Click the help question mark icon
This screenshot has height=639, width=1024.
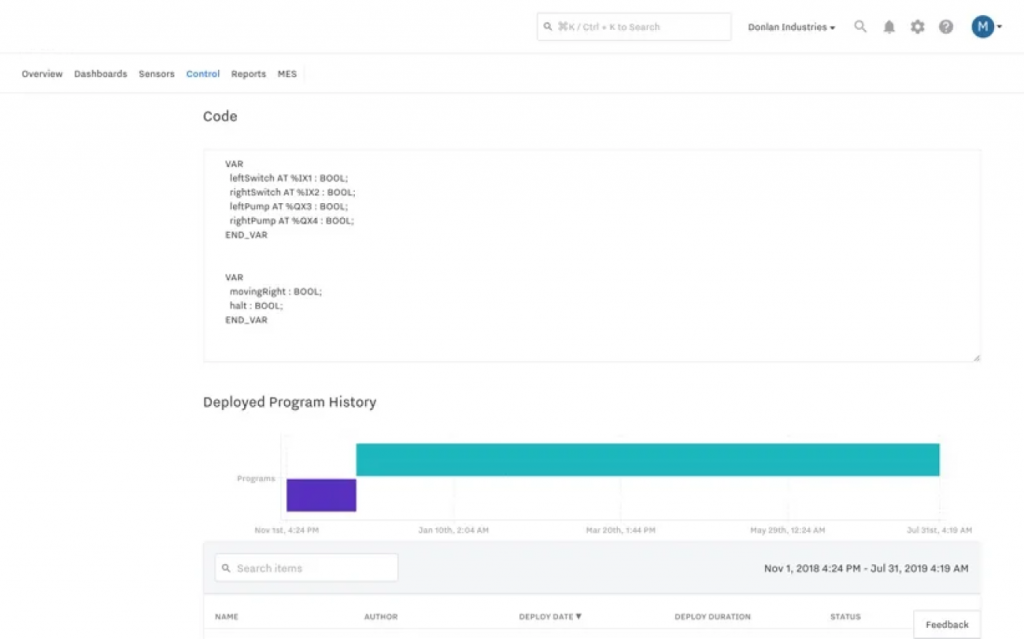[x=945, y=26]
